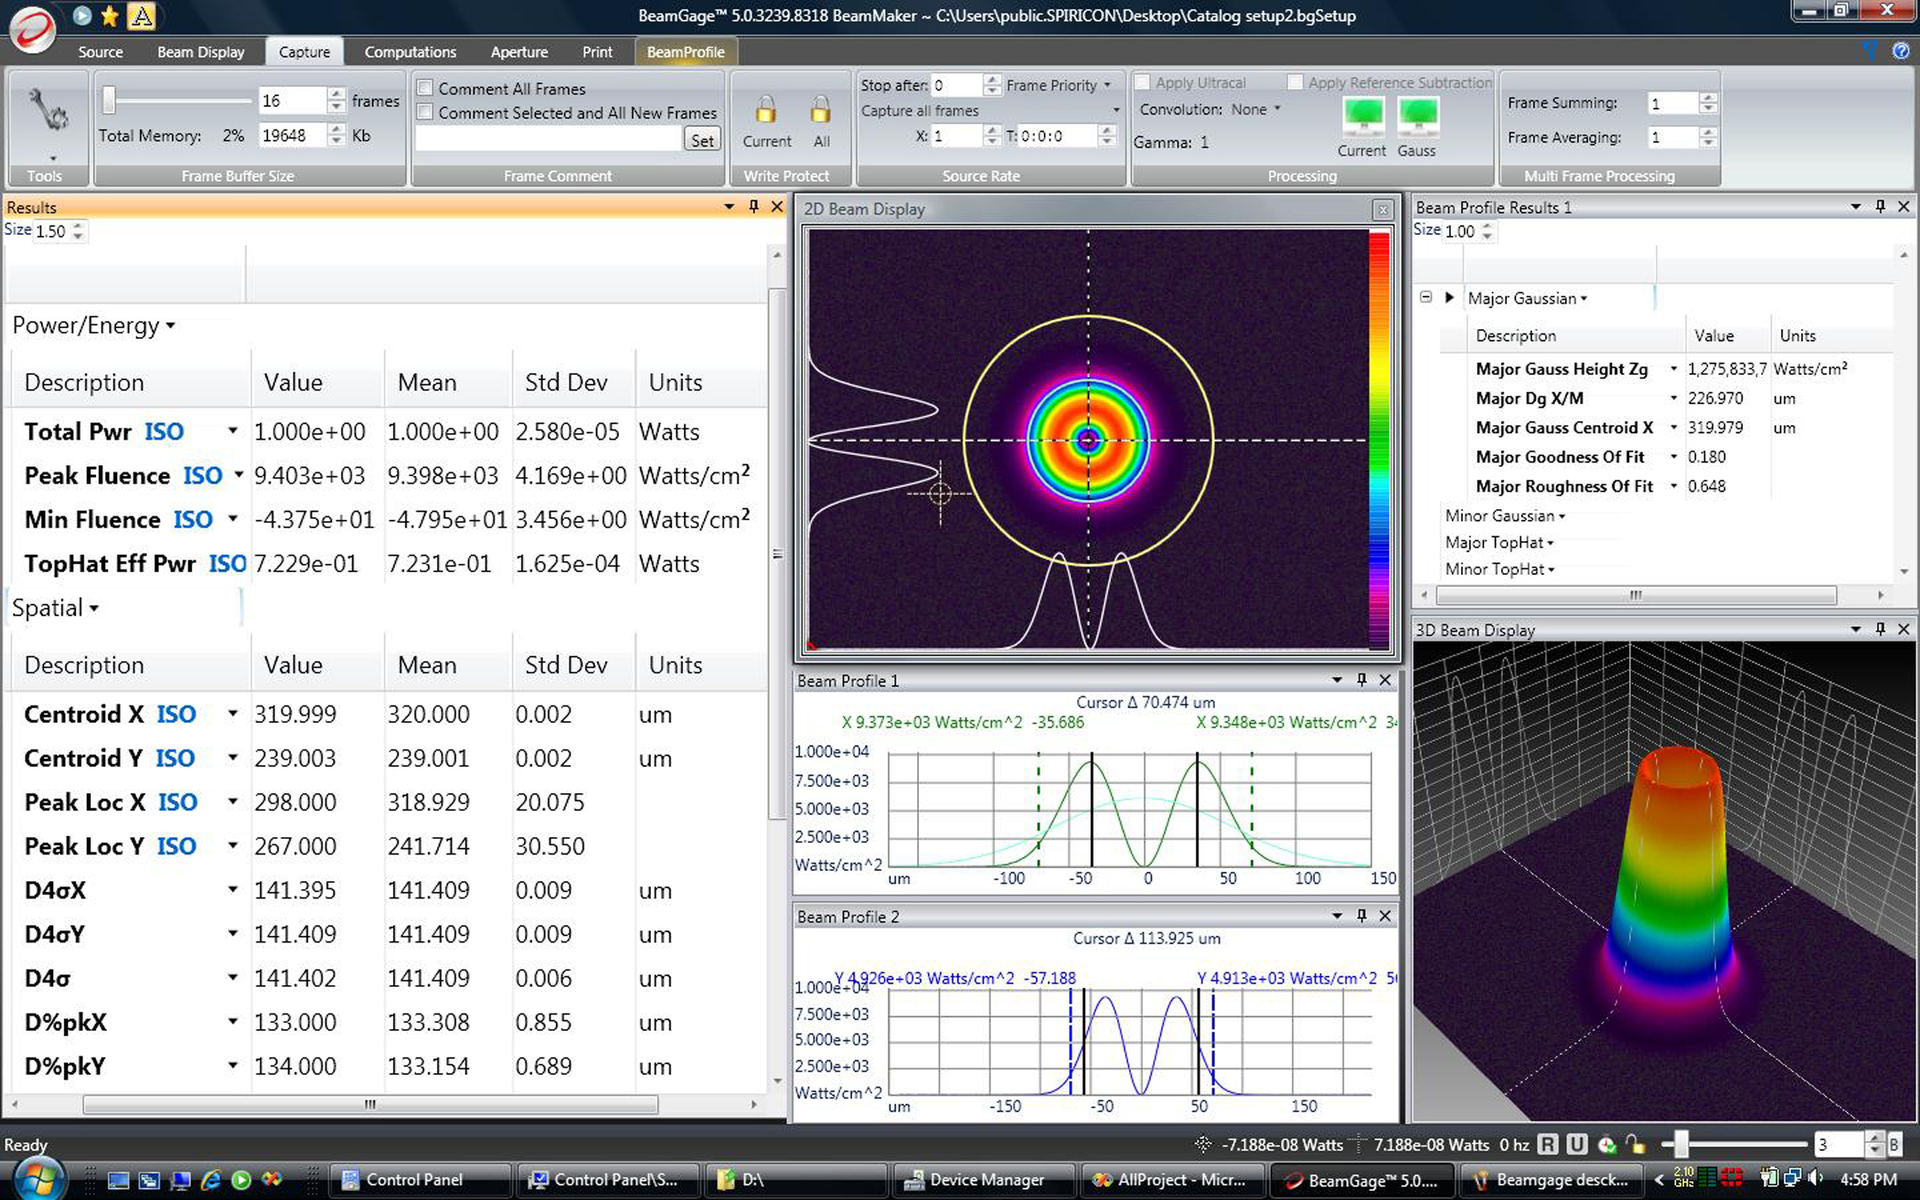Click the Set button for Frame Comment
Image resolution: width=1920 pixels, height=1200 pixels.
pyautogui.click(x=702, y=139)
